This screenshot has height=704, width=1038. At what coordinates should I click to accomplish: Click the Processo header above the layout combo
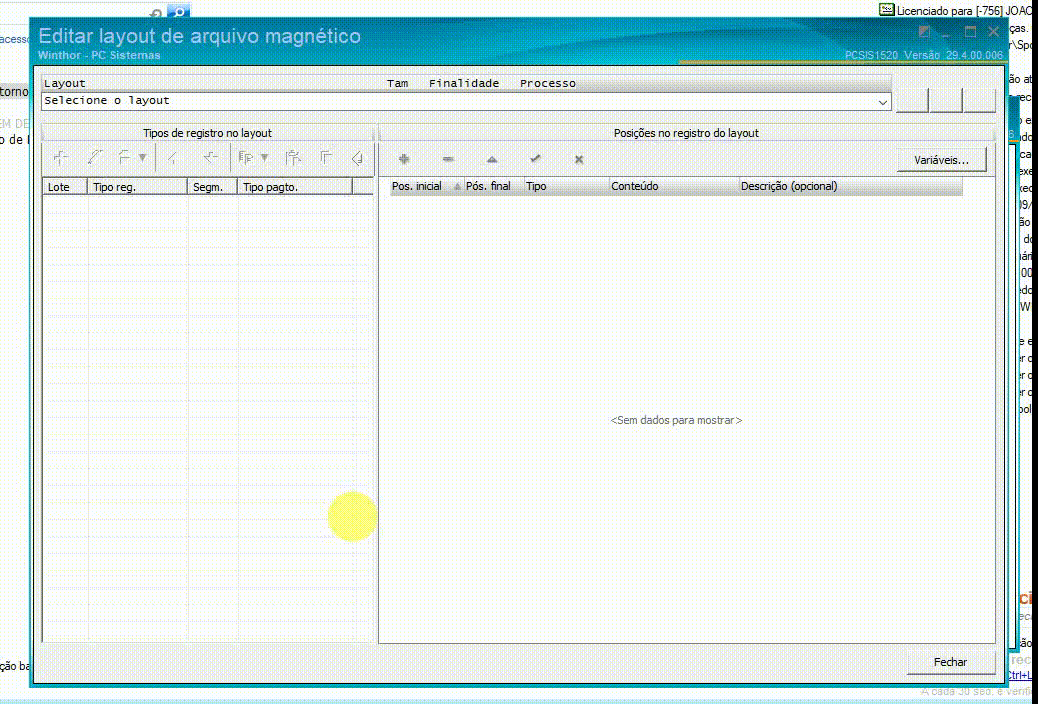547,83
